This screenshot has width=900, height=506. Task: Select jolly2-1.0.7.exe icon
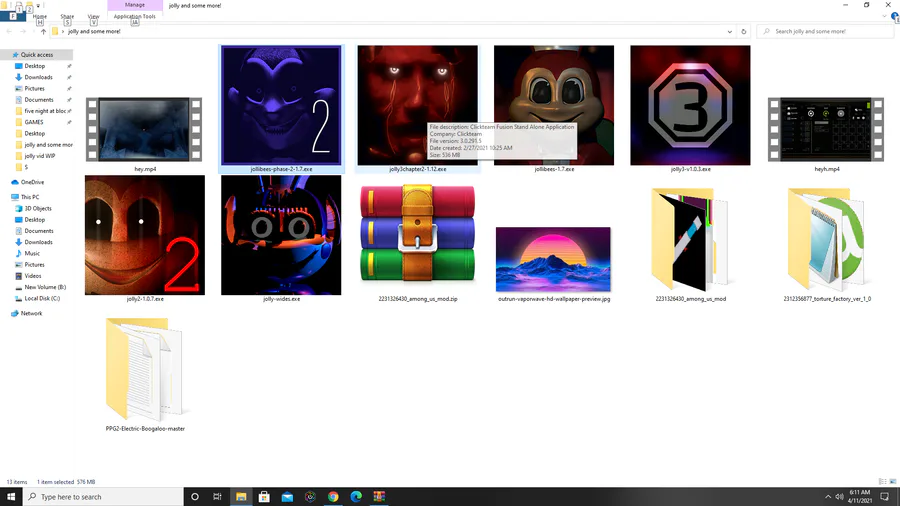[x=145, y=235]
